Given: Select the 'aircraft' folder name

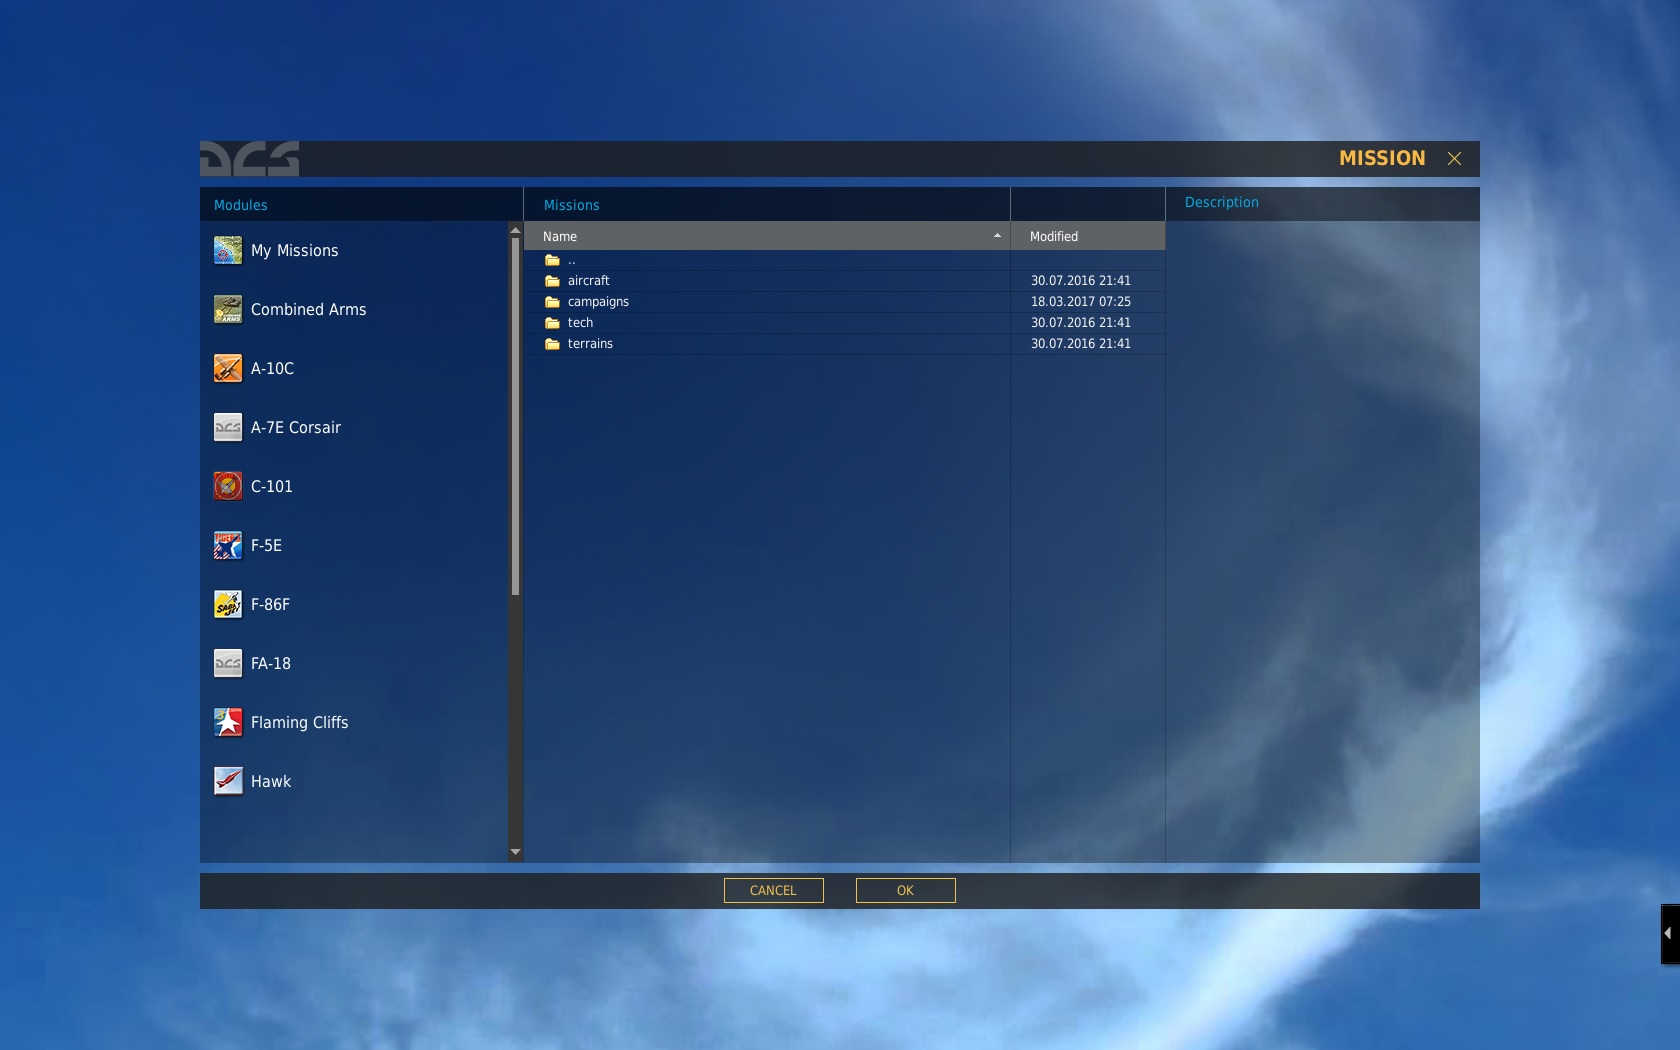Looking at the screenshot, I should [589, 281].
